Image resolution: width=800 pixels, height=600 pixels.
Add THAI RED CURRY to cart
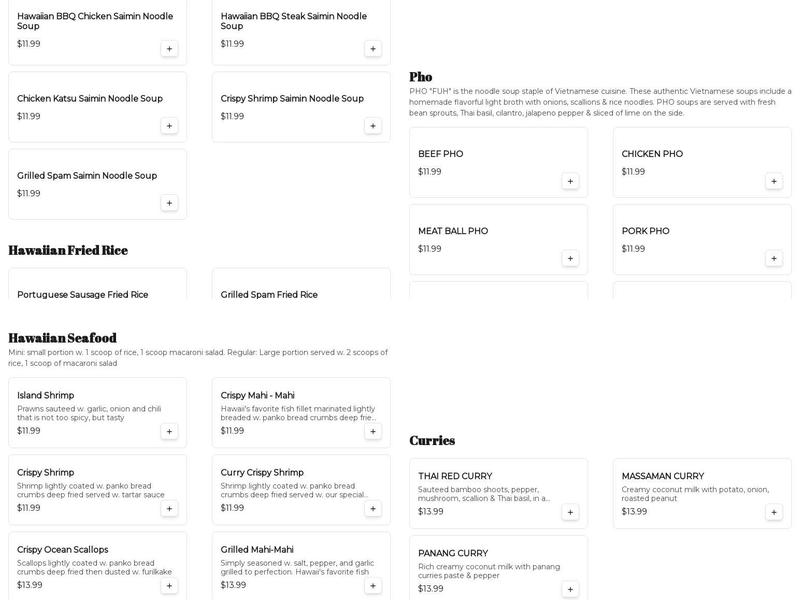pyautogui.click(x=570, y=512)
